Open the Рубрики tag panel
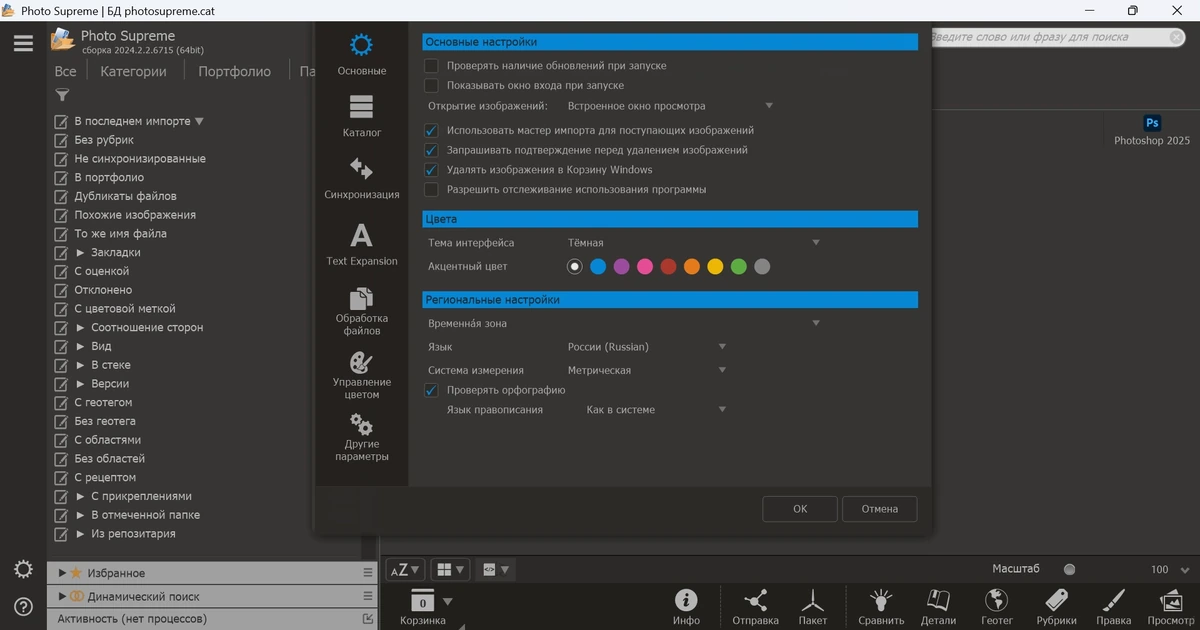 1056,607
